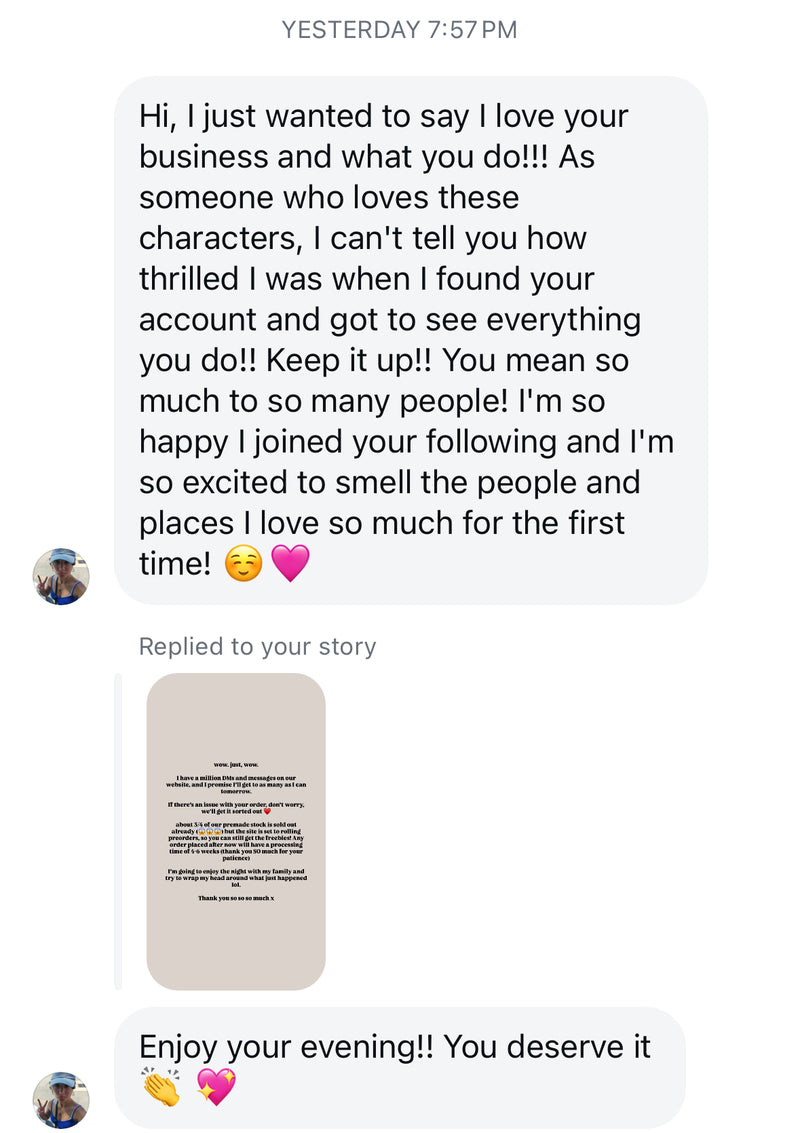
Task: Tap the sender's avatar beside the long message
Action: pos(61,577)
